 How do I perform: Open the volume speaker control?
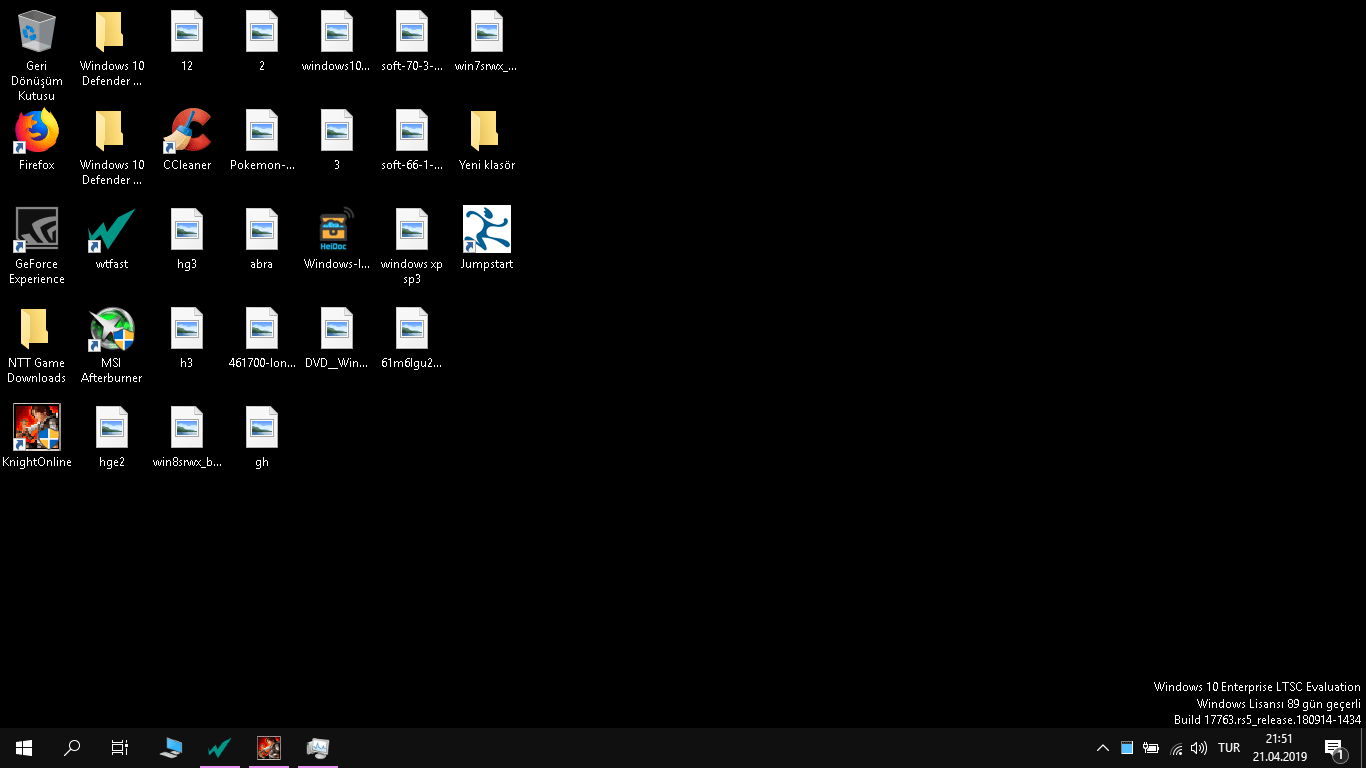[x=1199, y=748]
